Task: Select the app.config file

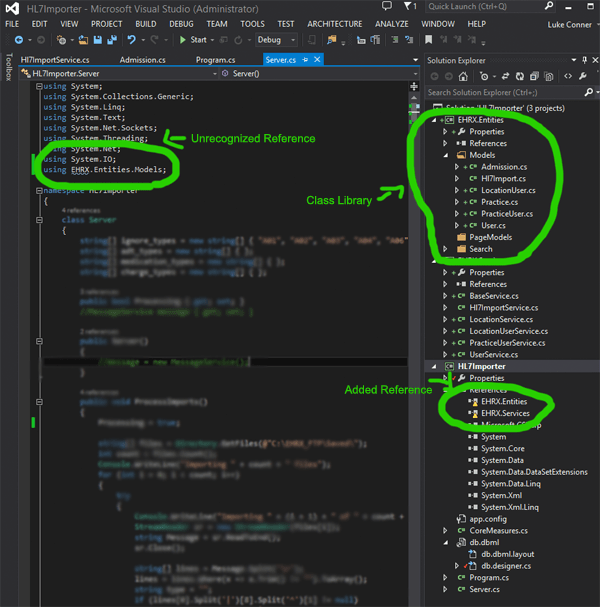Action: pos(488,519)
